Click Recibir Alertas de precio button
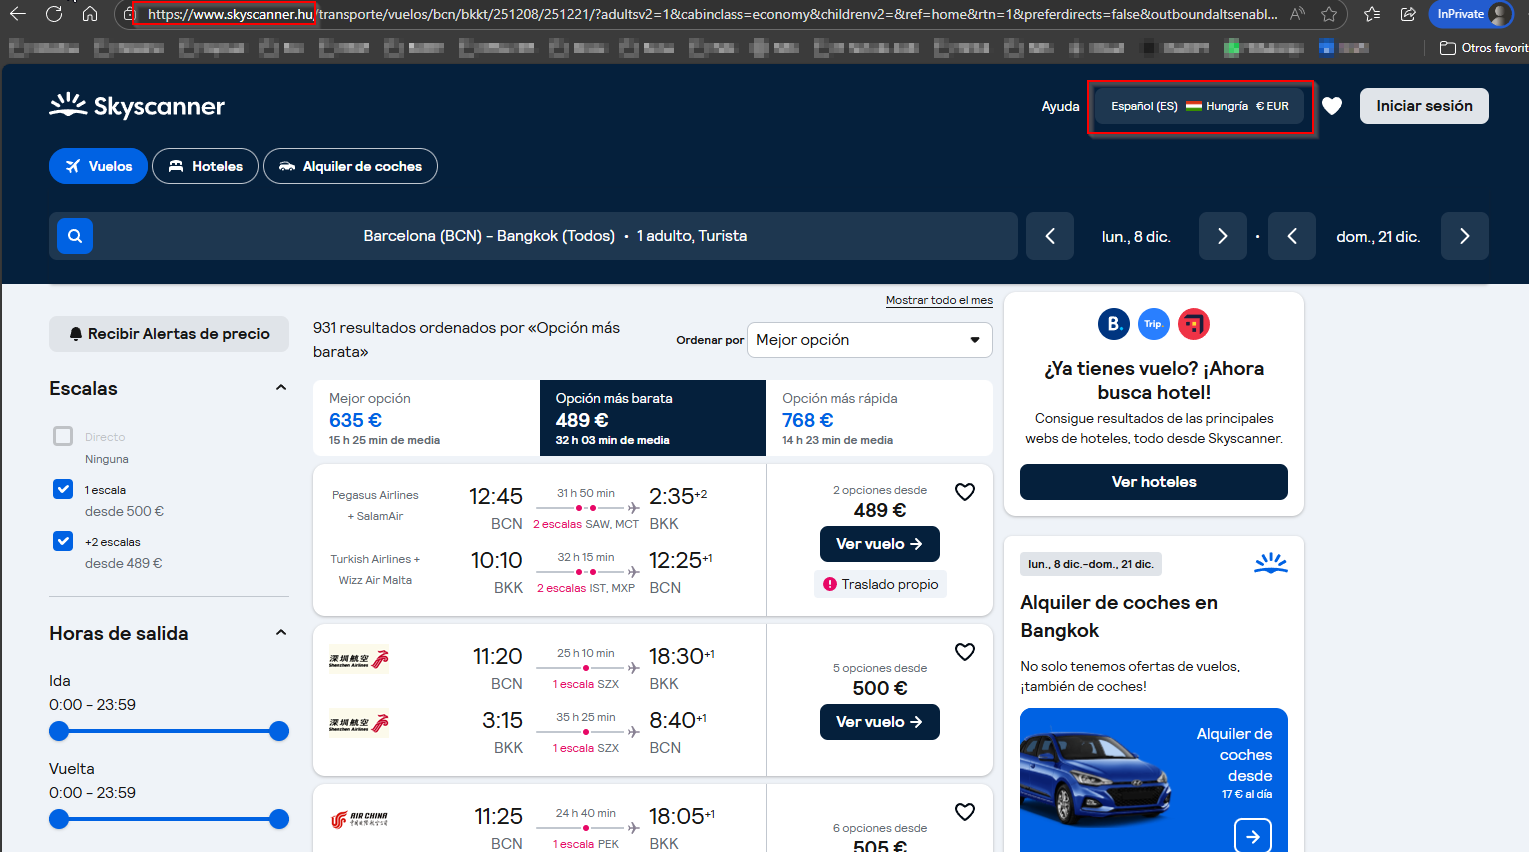 [169, 334]
